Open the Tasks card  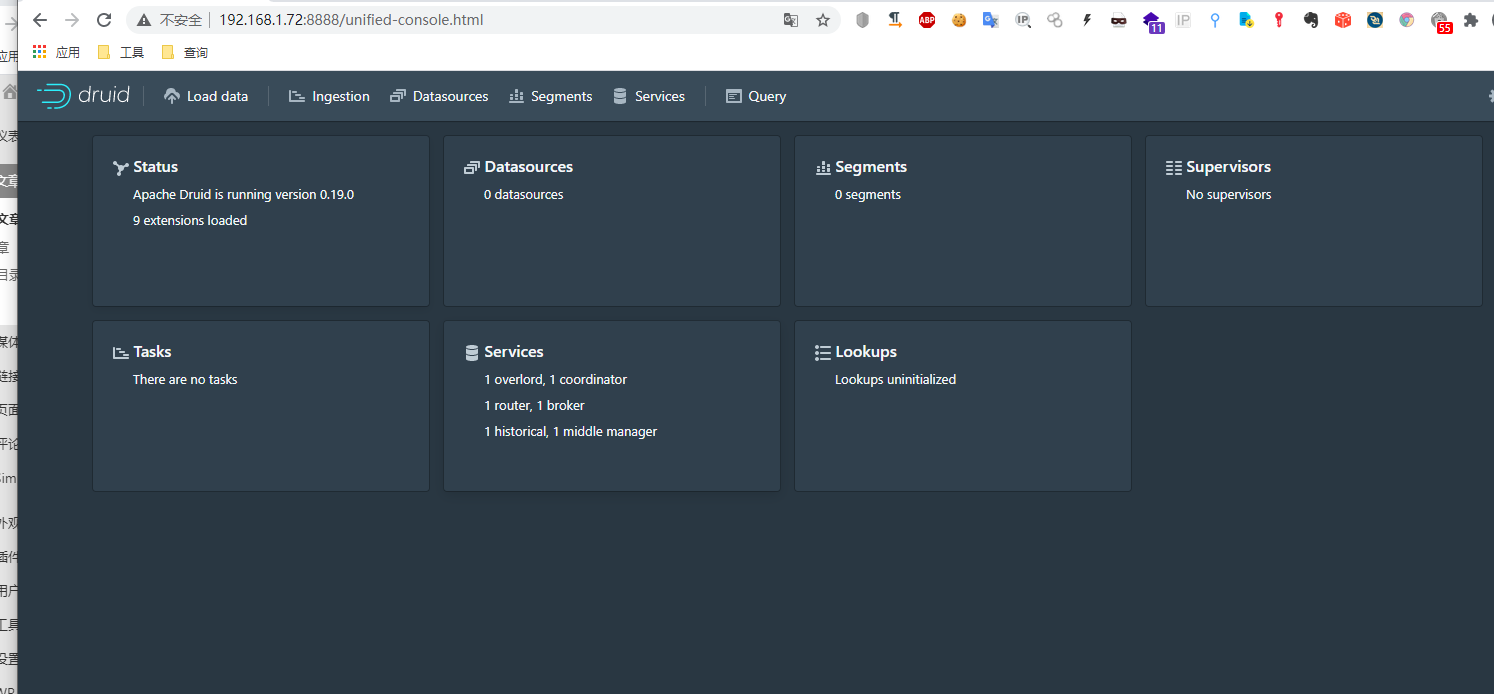(x=260, y=405)
